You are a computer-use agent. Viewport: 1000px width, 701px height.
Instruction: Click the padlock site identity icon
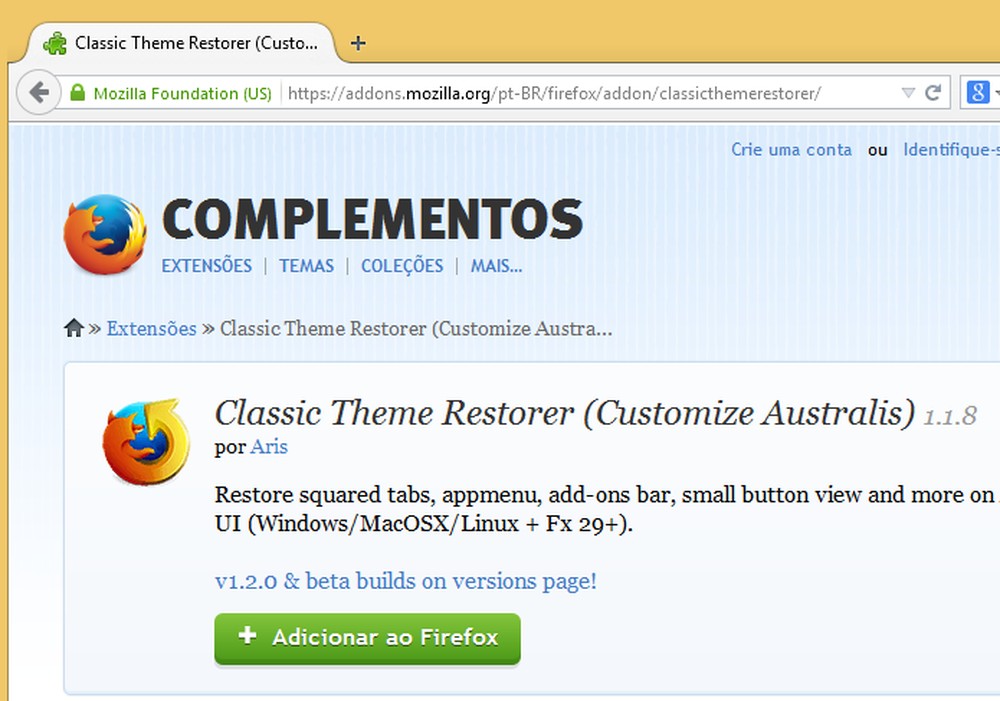[x=77, y=92]
